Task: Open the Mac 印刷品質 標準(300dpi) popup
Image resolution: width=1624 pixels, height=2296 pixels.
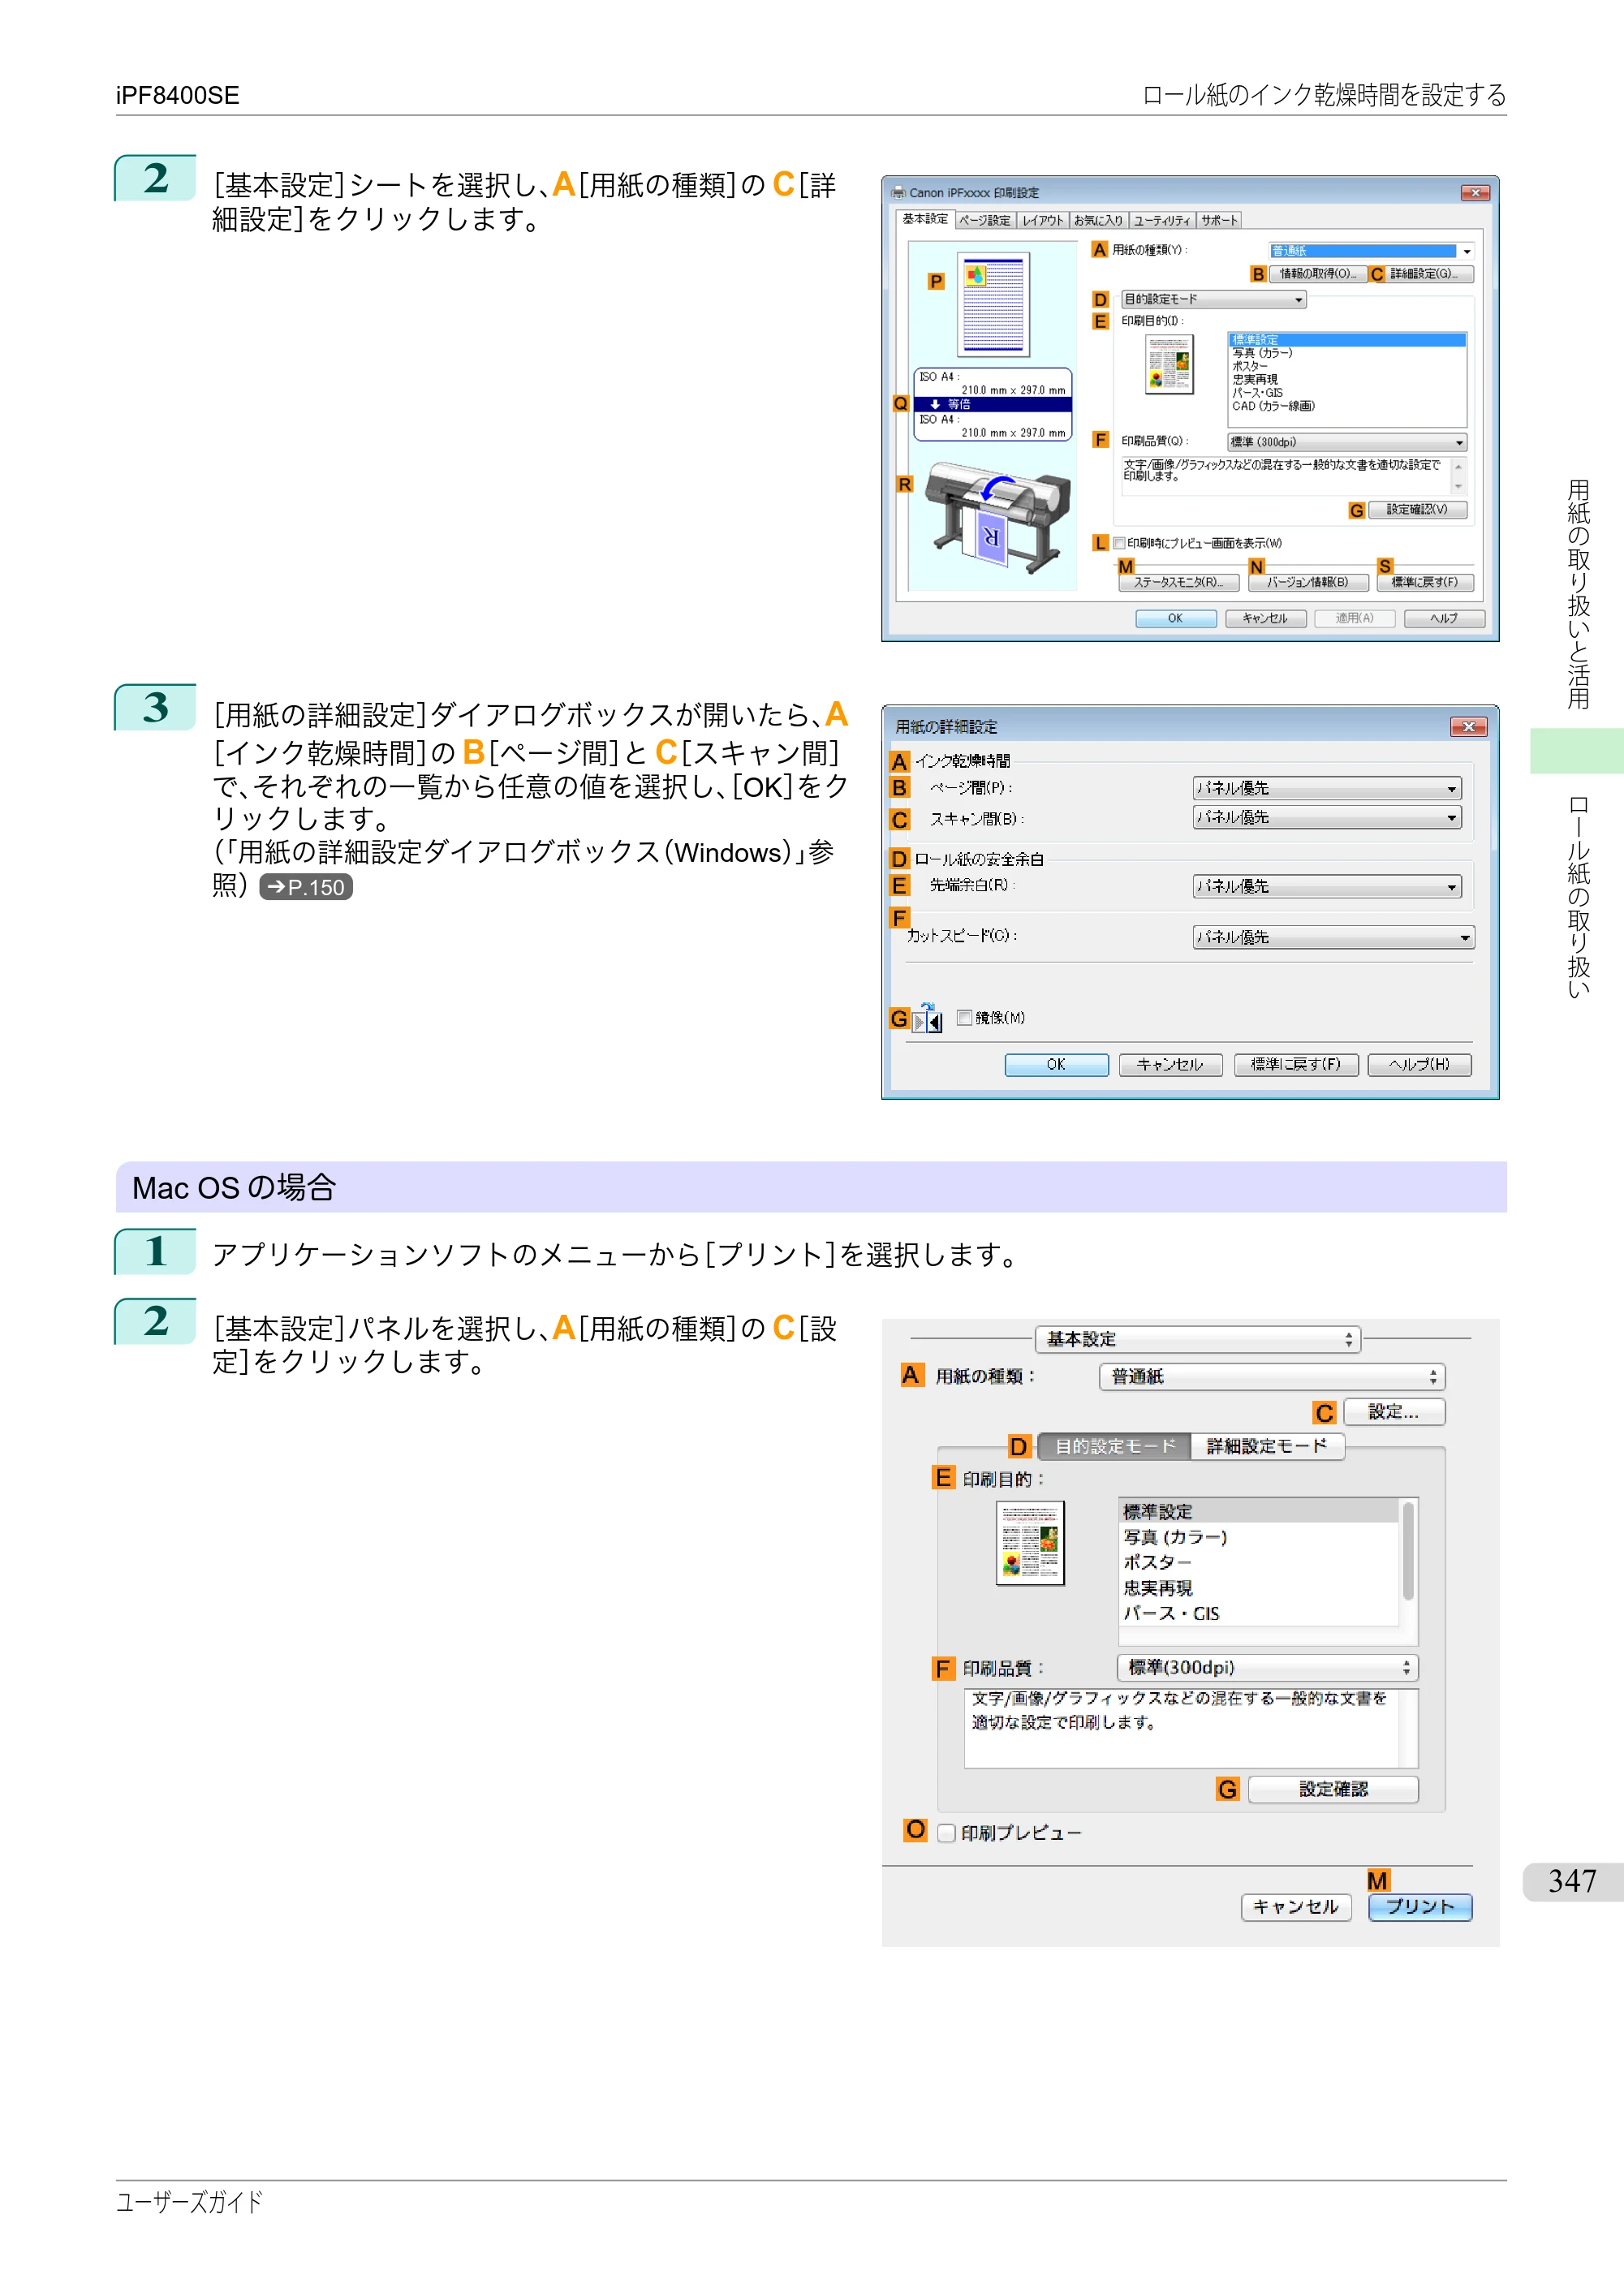Action: tap(1268, 1667)
